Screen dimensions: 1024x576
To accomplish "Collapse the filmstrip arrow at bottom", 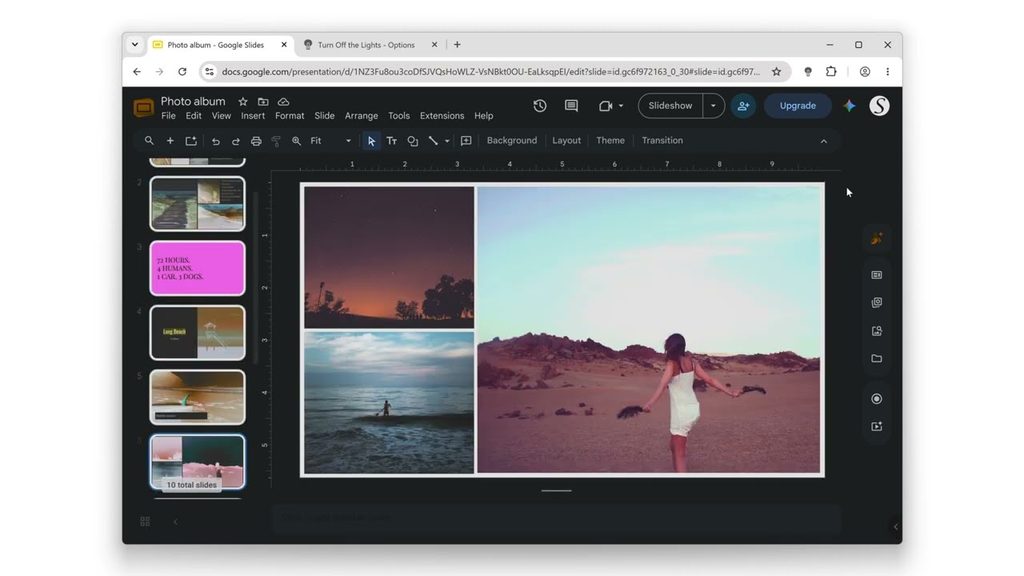I will (x=175, y=521).
